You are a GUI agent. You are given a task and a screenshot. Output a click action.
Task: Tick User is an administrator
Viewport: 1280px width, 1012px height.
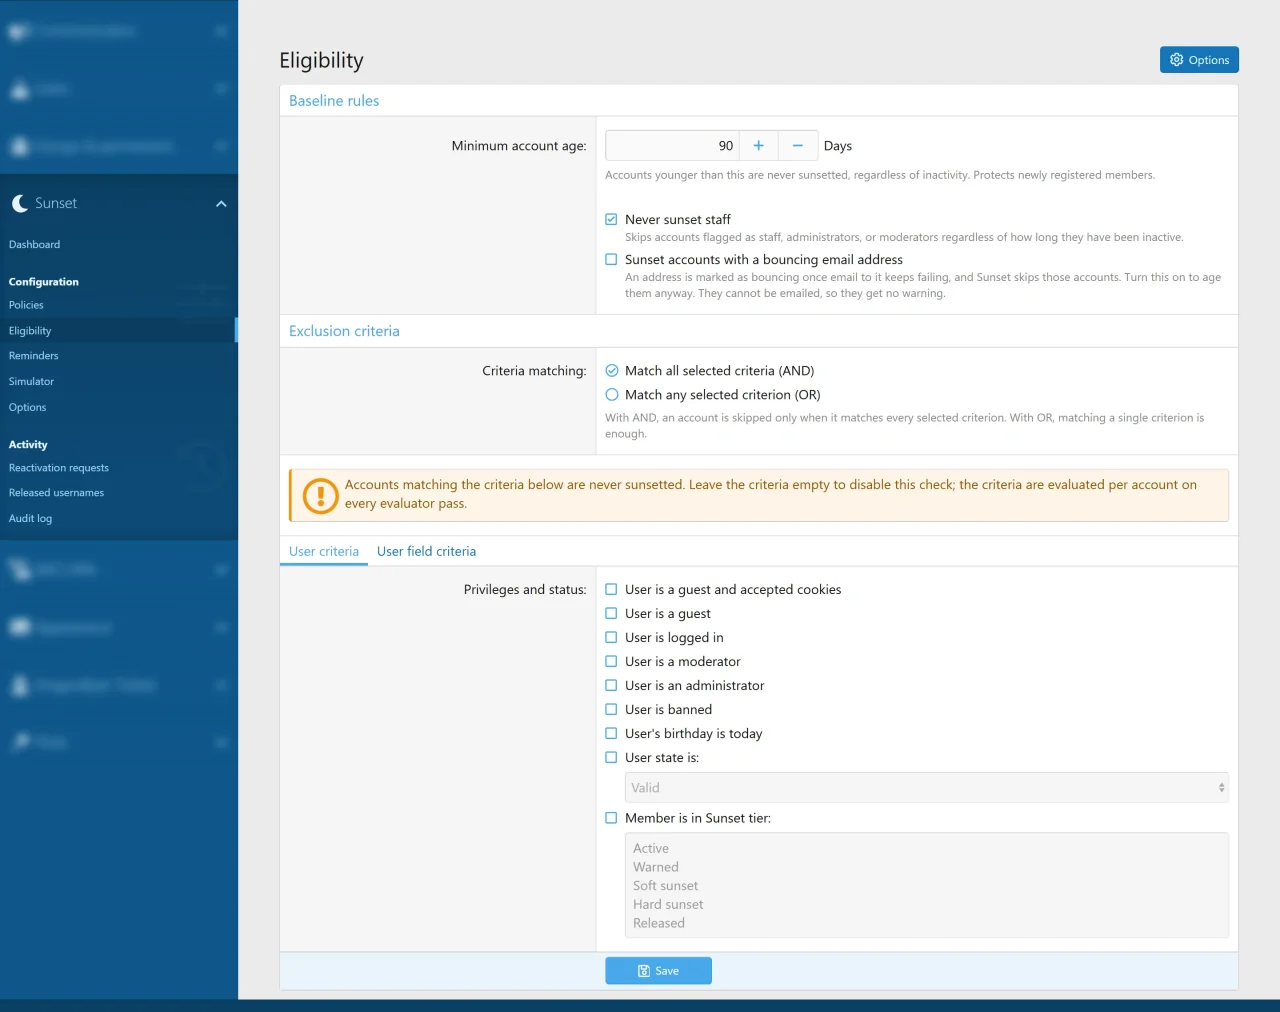click(611, 685)
